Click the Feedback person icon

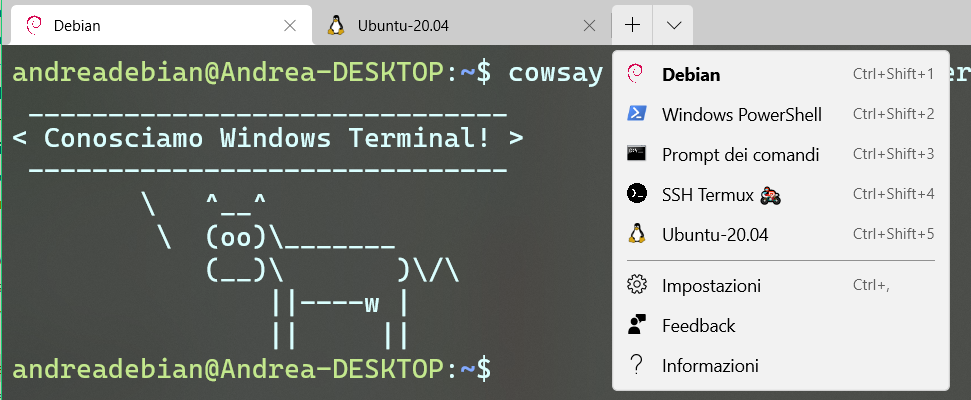coord(637,324)
